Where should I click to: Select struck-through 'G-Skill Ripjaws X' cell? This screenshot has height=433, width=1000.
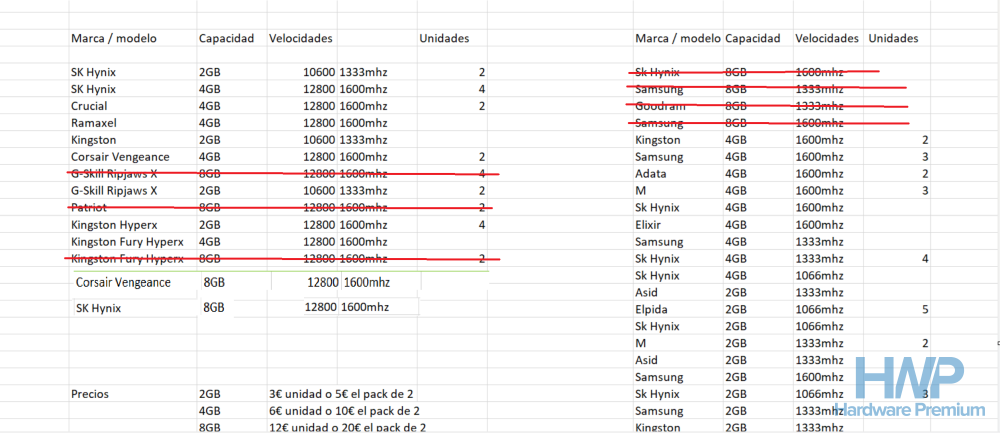(x=114, y=173)
